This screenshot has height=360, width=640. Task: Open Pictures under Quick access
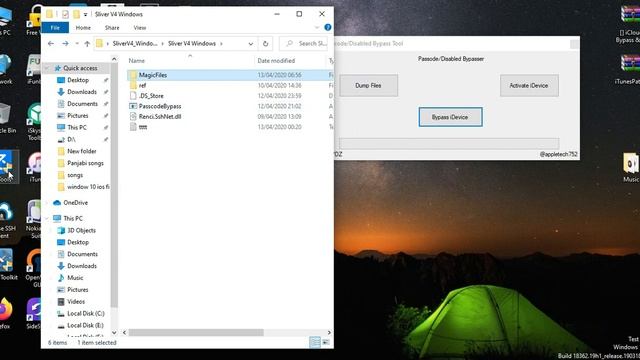tap(78, 116)
